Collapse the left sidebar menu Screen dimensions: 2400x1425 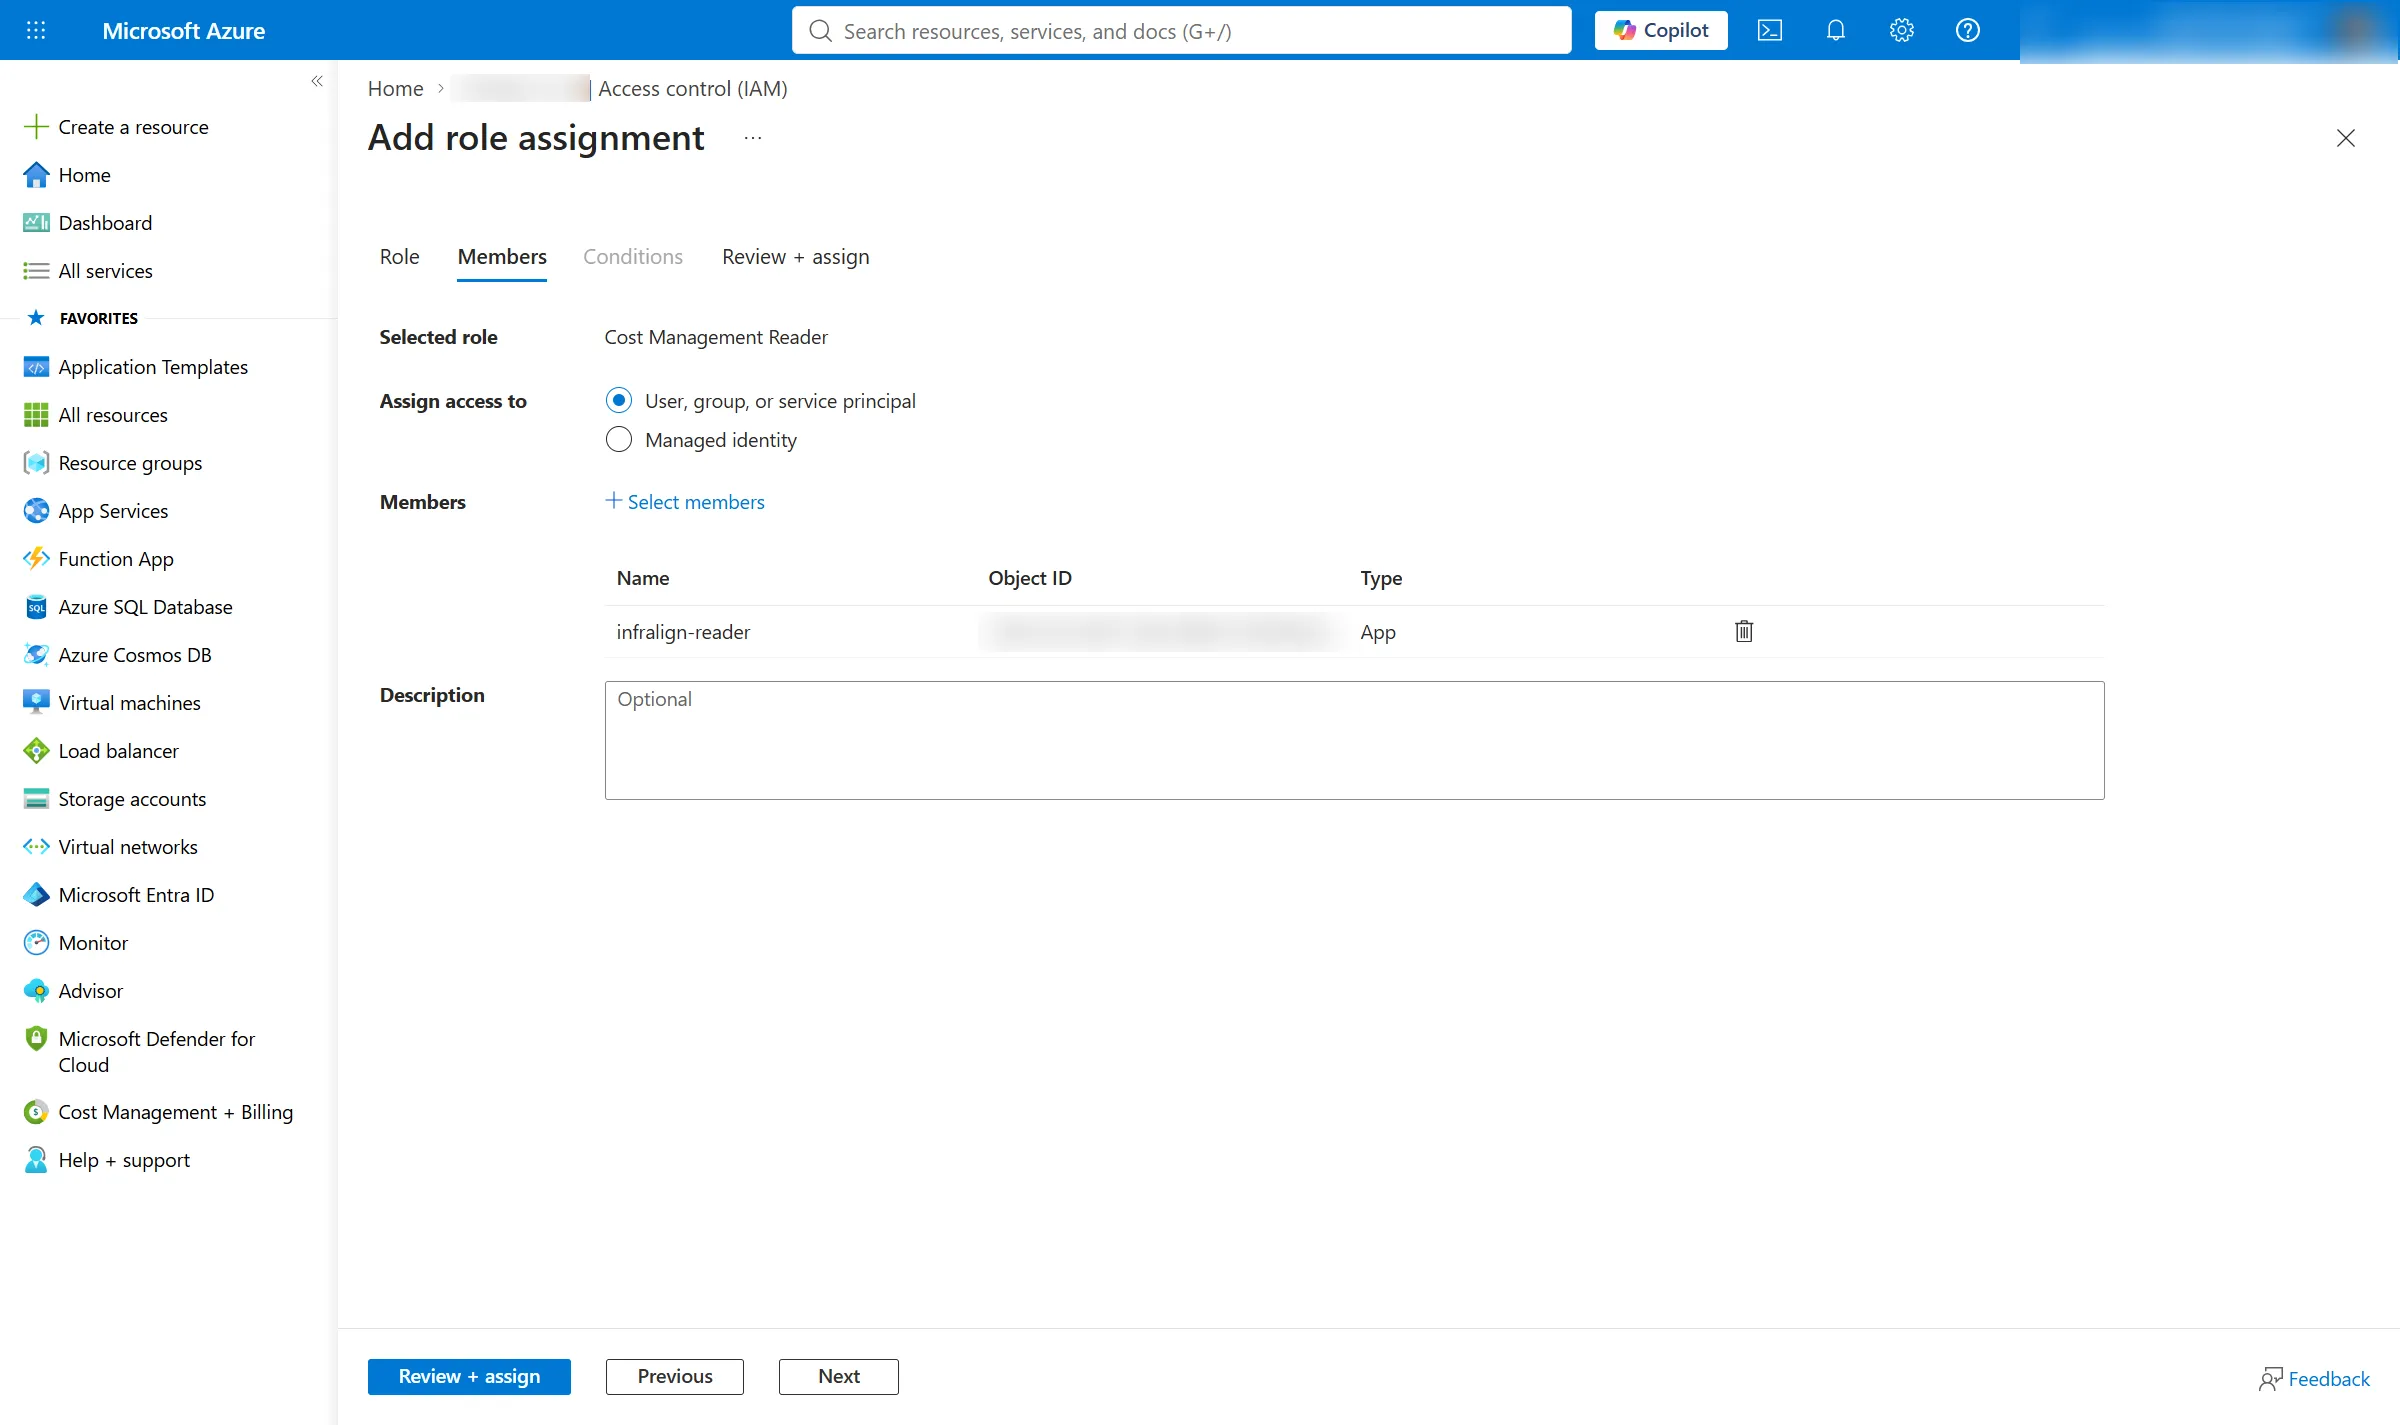[317, 81]
